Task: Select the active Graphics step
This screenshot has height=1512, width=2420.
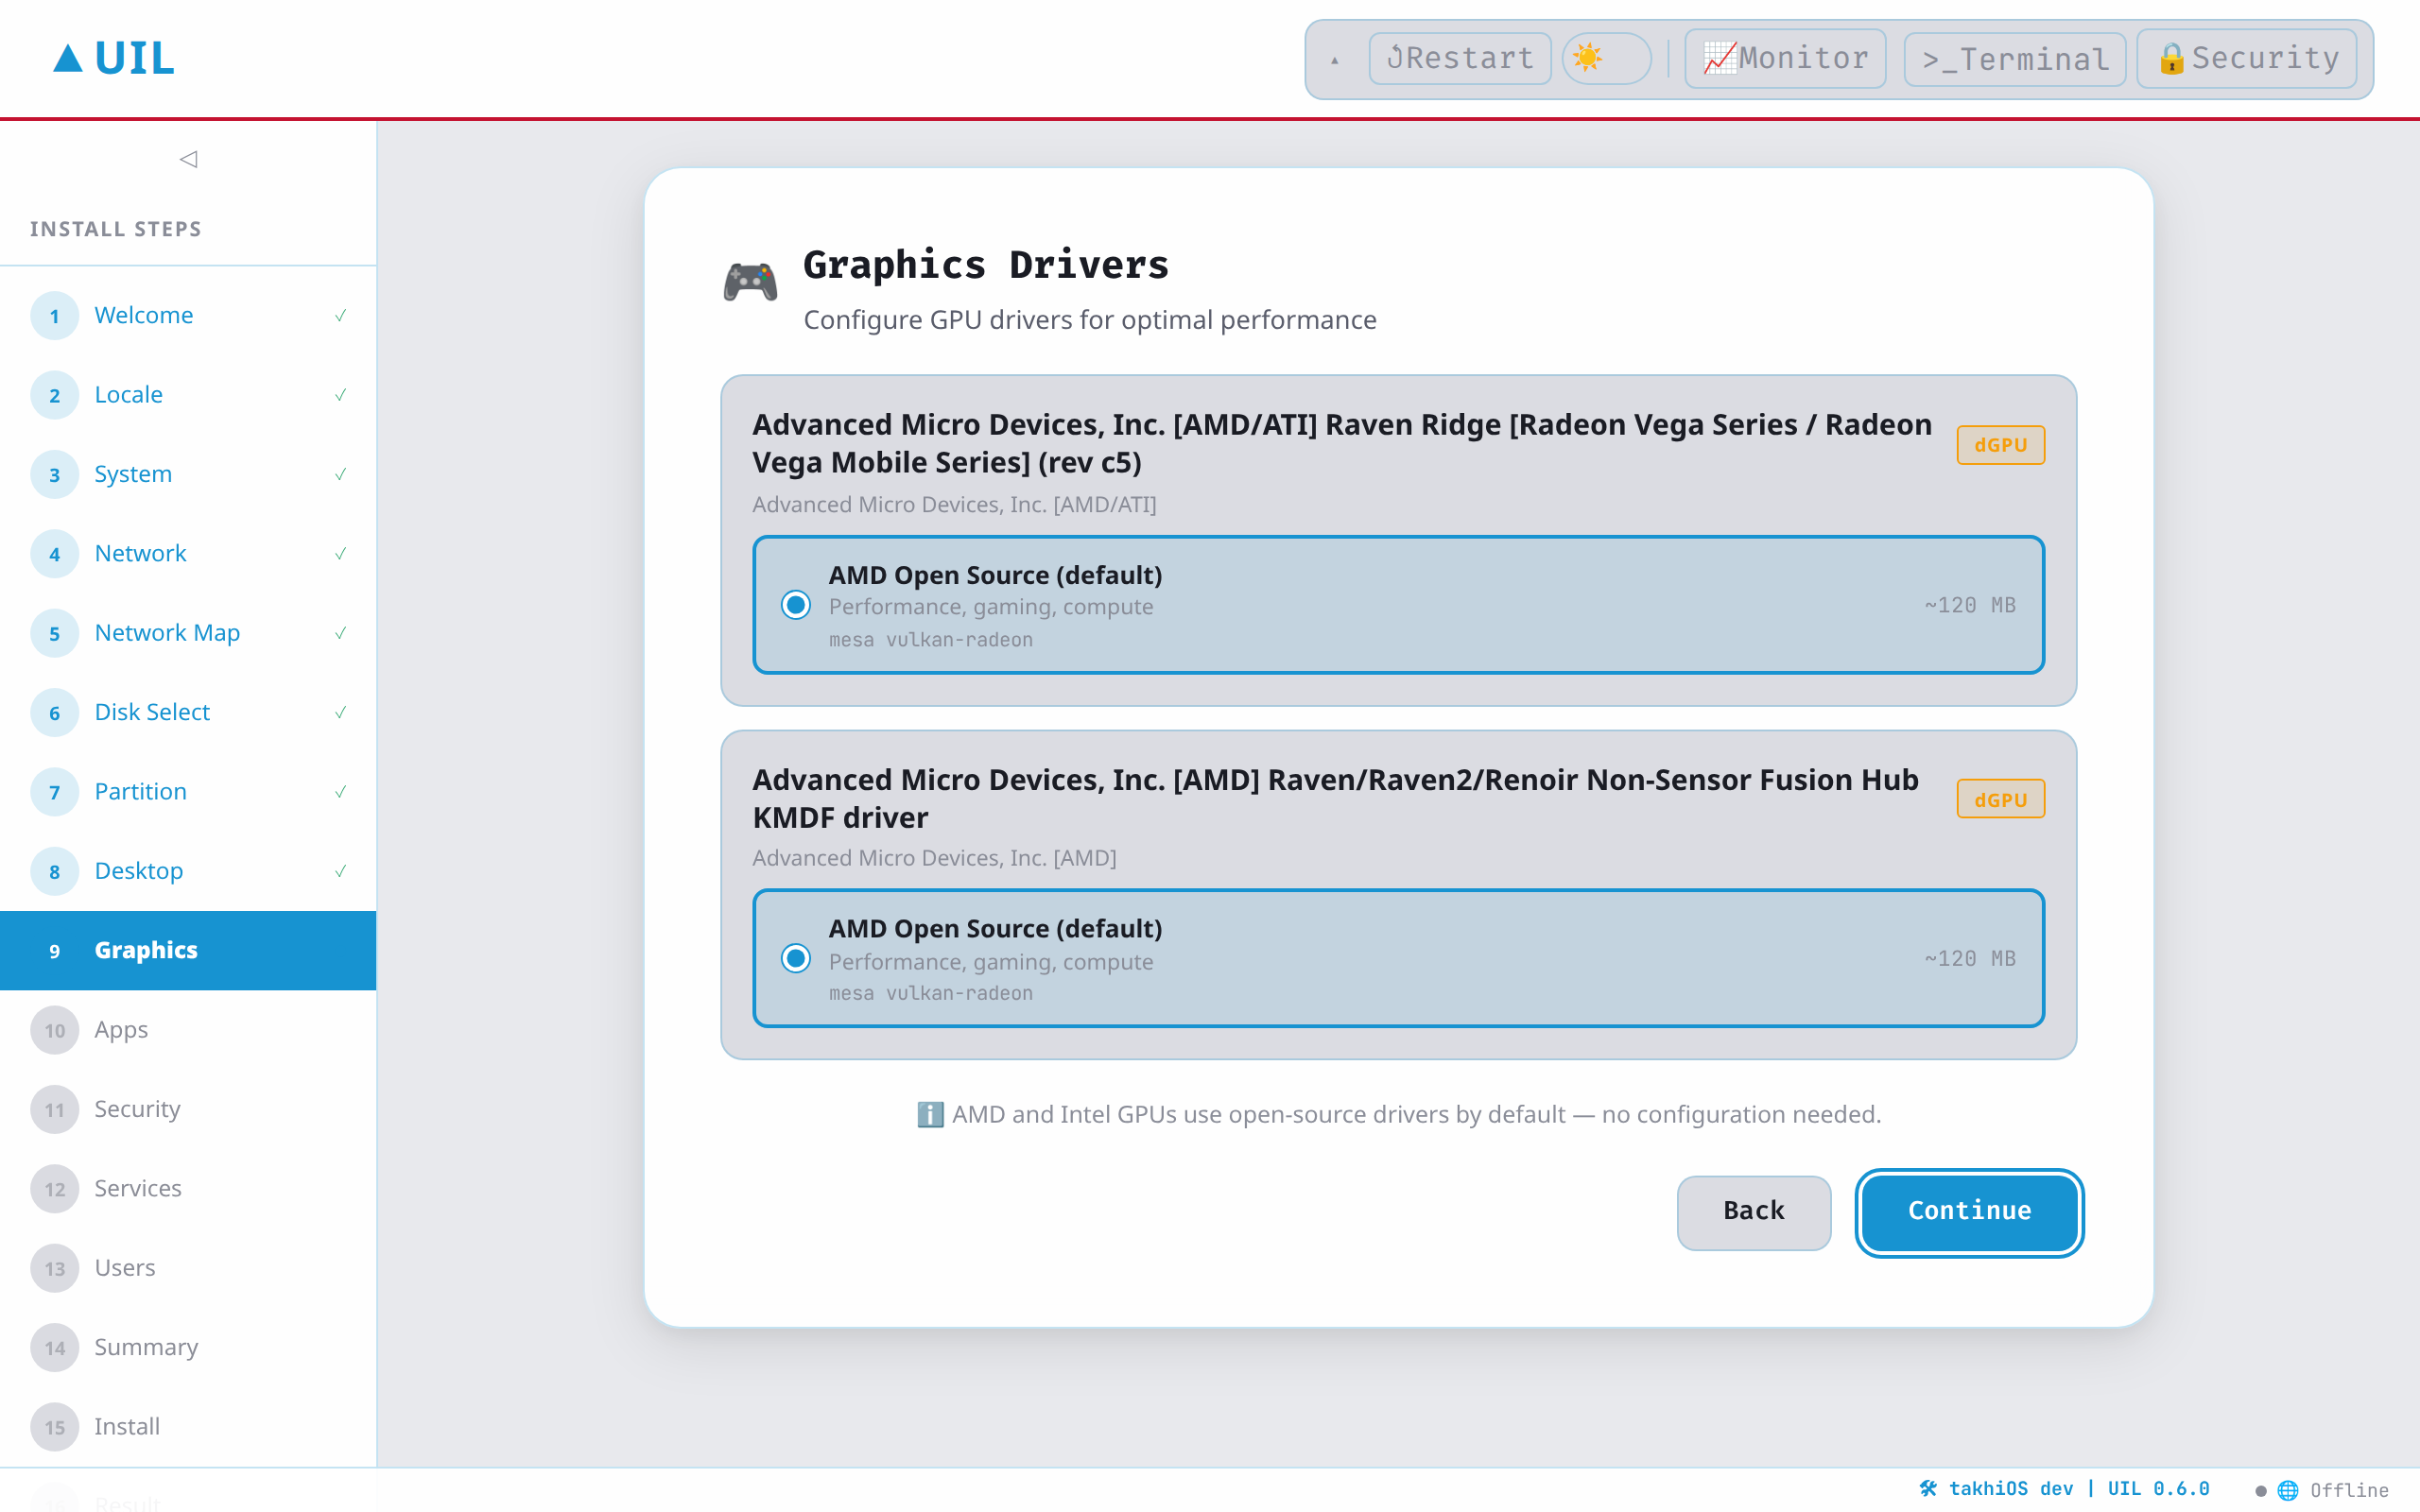Action: [188, 950]
